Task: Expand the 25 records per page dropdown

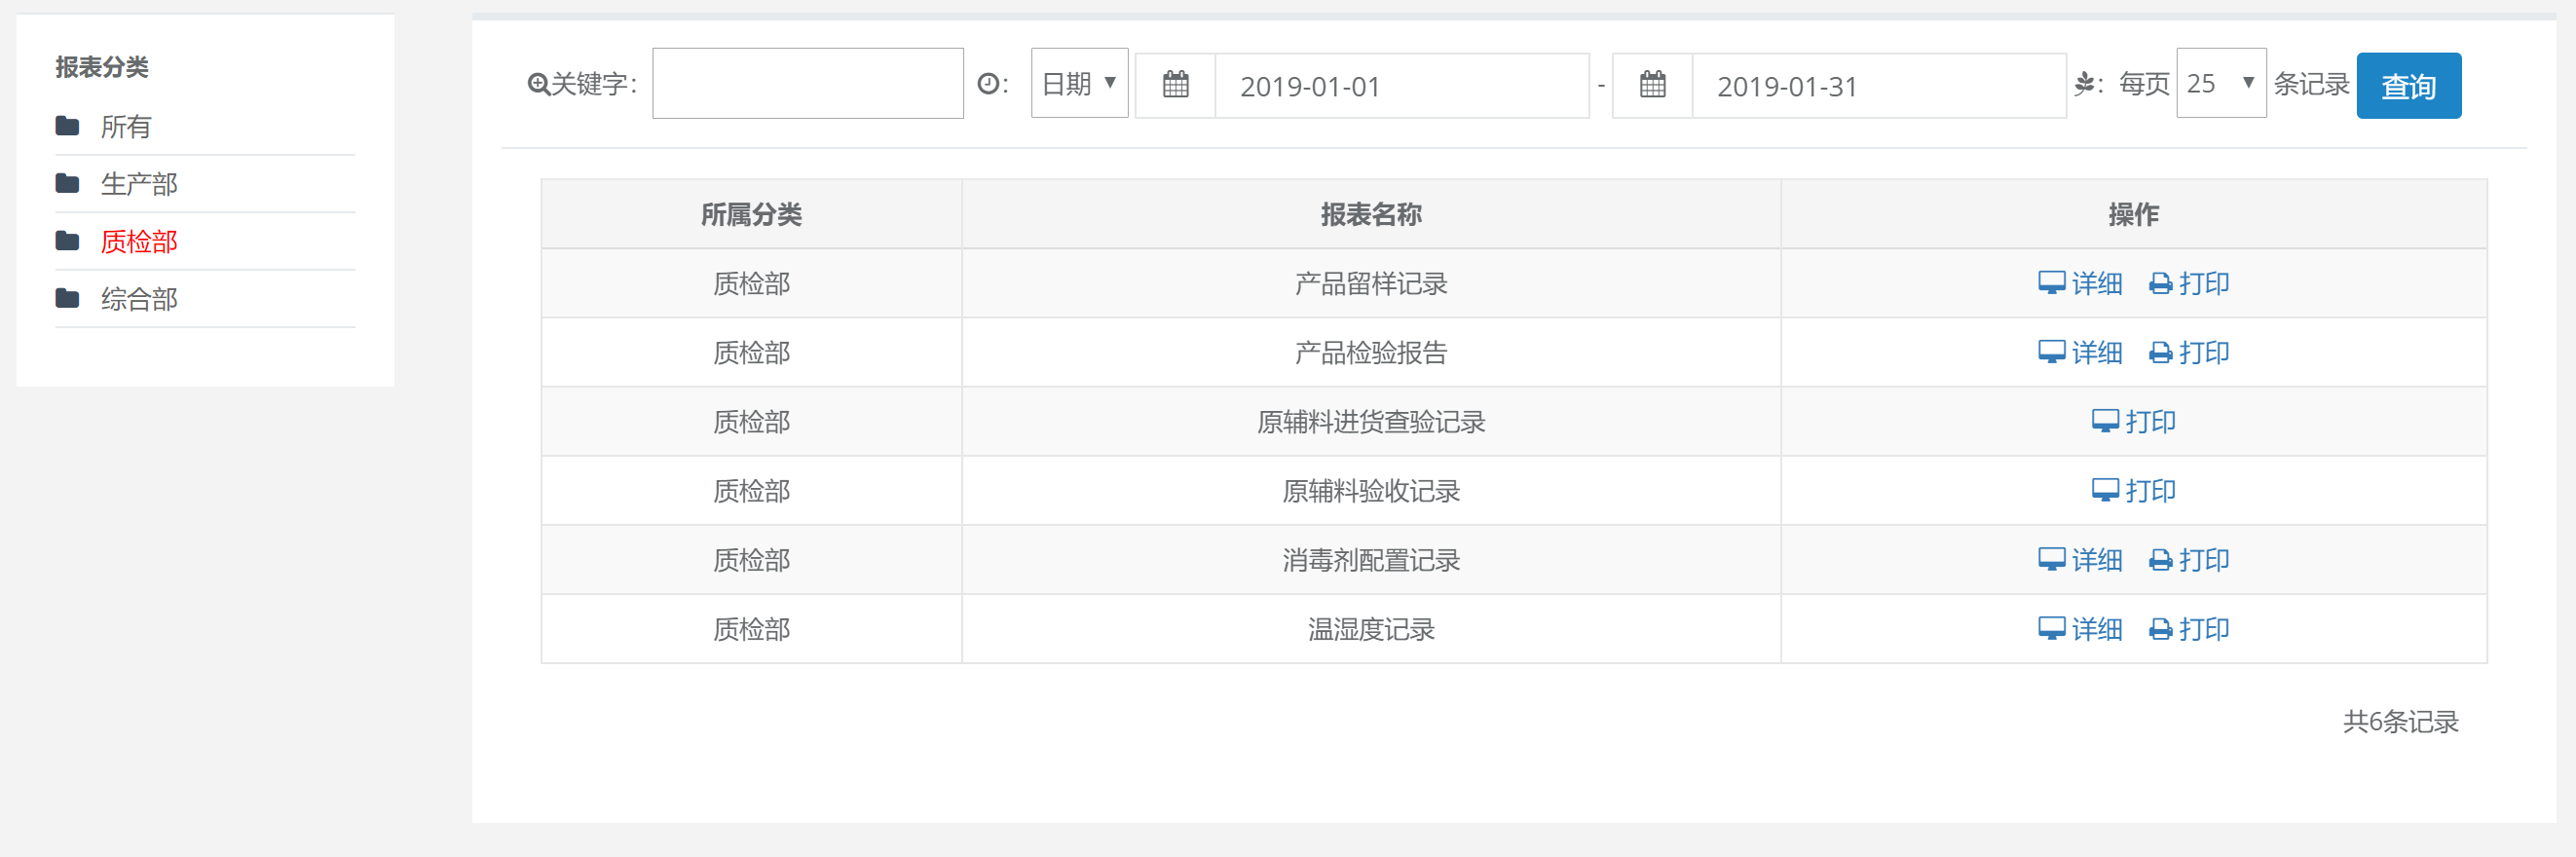Action: click(2220, 84)
